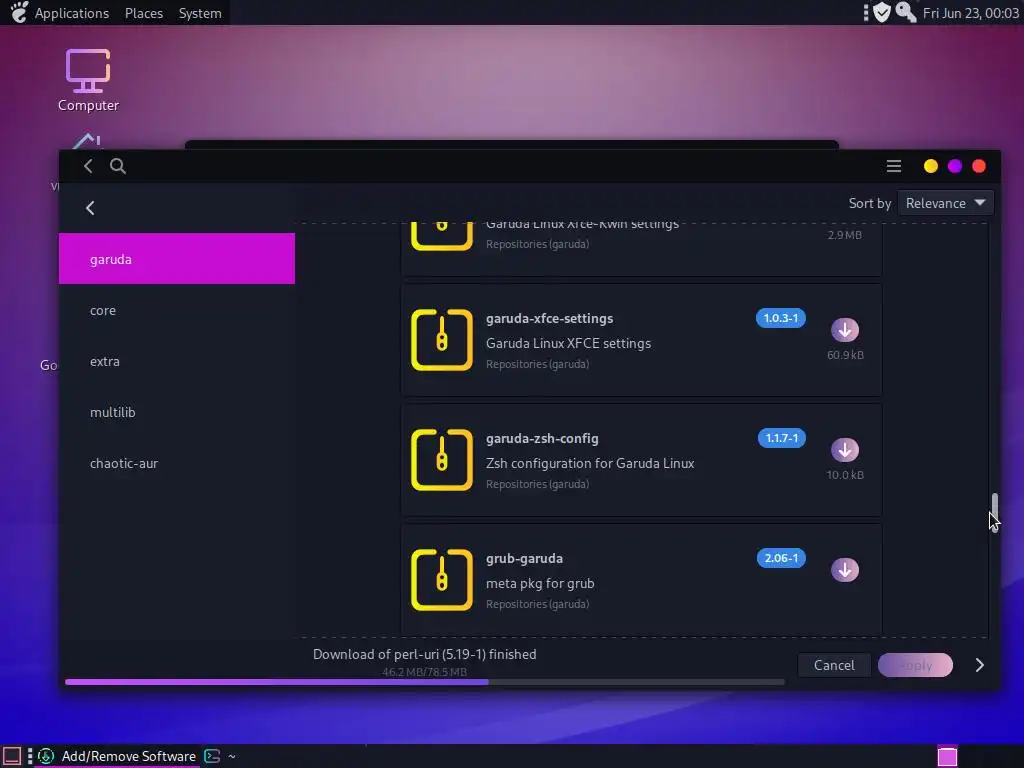Screen dimensions: 1024x768
Task: Click the back chevron above the repository list
Action: (90, 208)
